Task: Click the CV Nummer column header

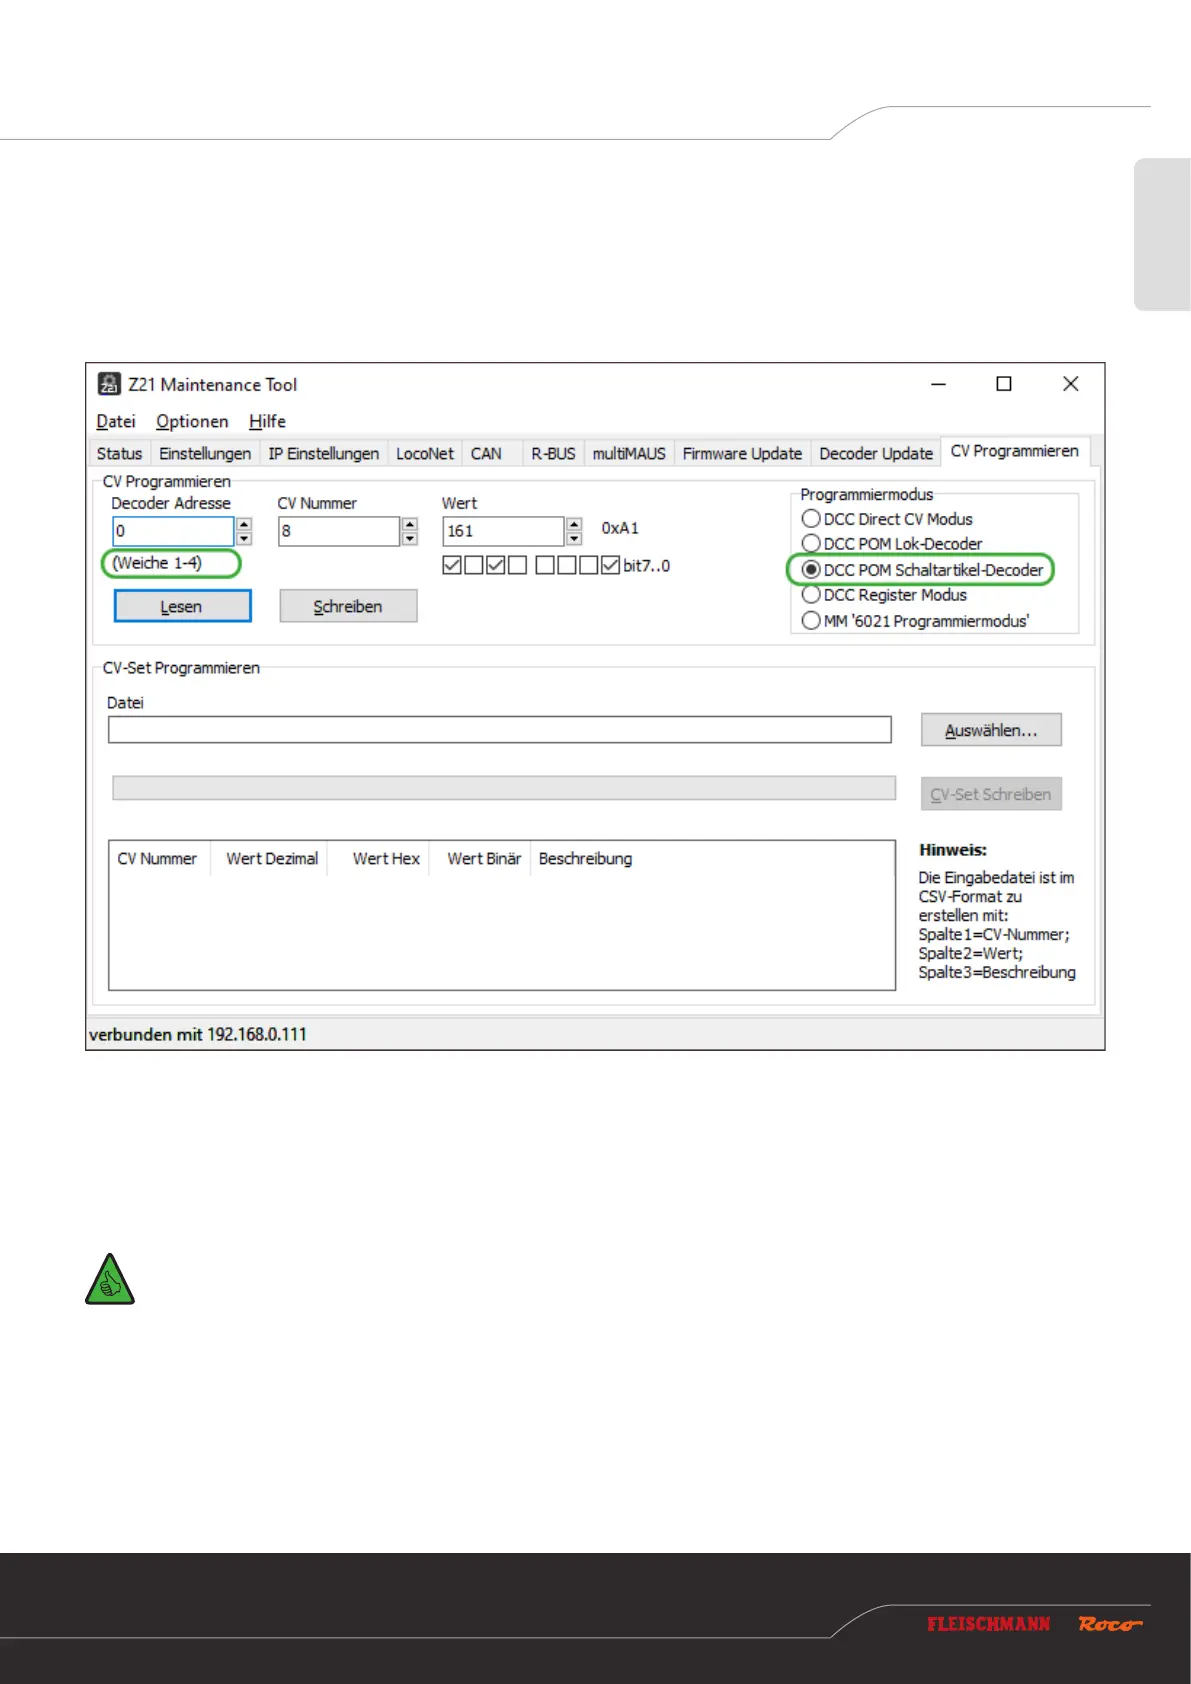Action: click(158, 858)
